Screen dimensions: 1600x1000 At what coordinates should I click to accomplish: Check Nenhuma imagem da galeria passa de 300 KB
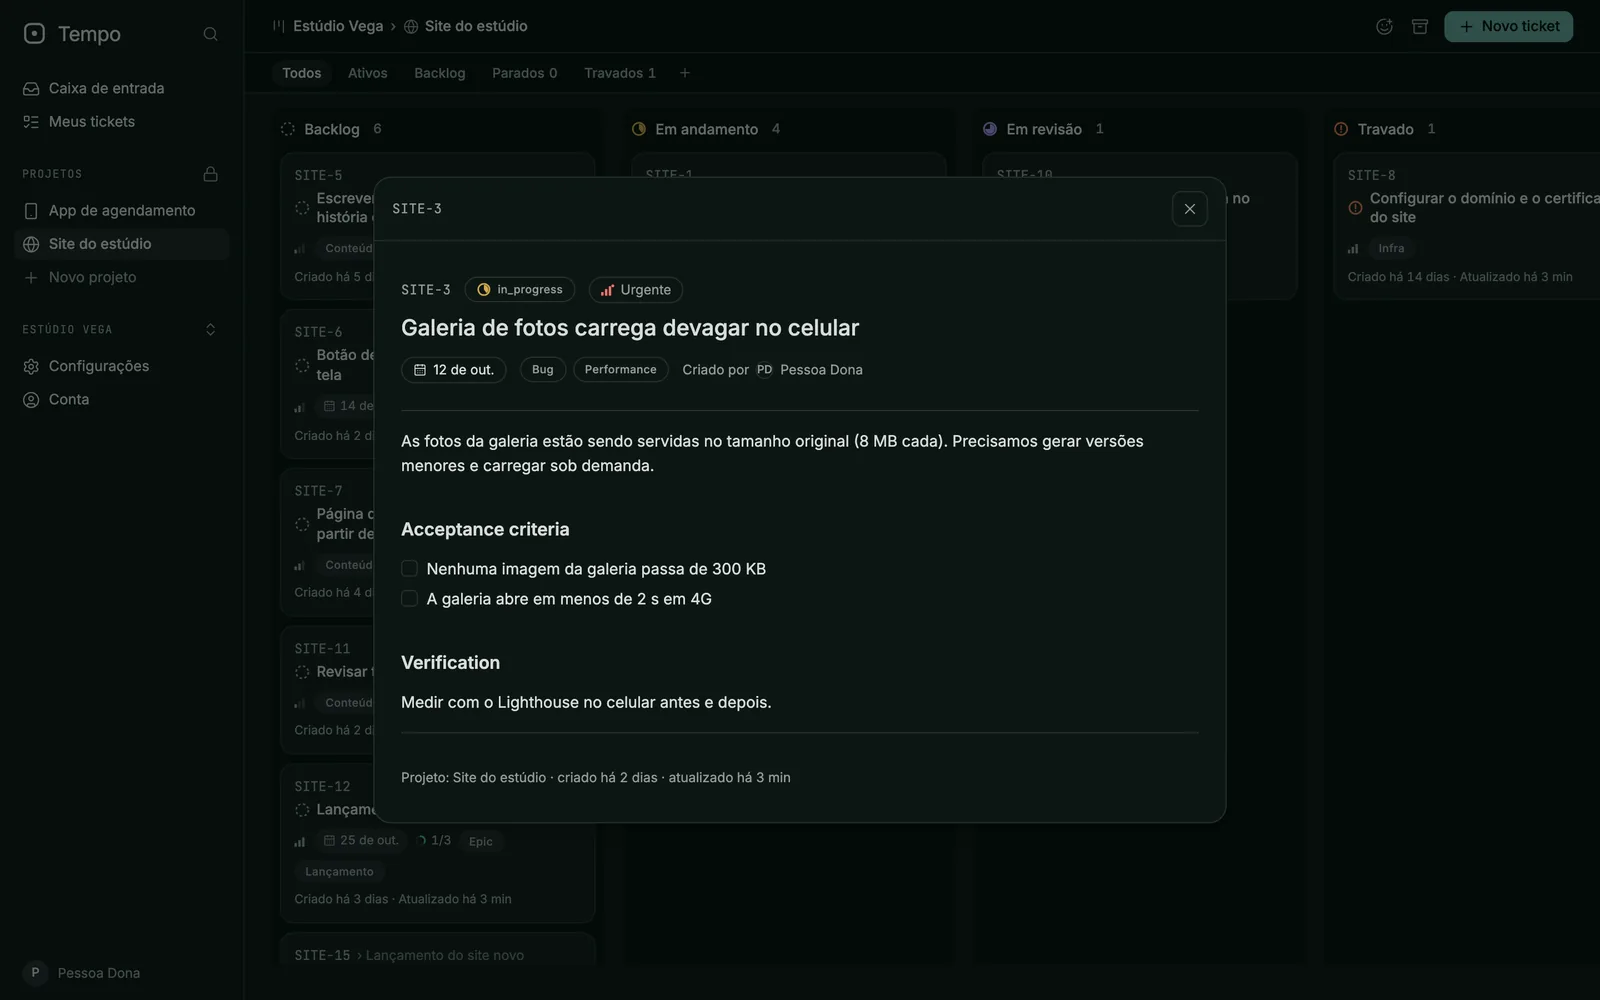pos(410,569)
